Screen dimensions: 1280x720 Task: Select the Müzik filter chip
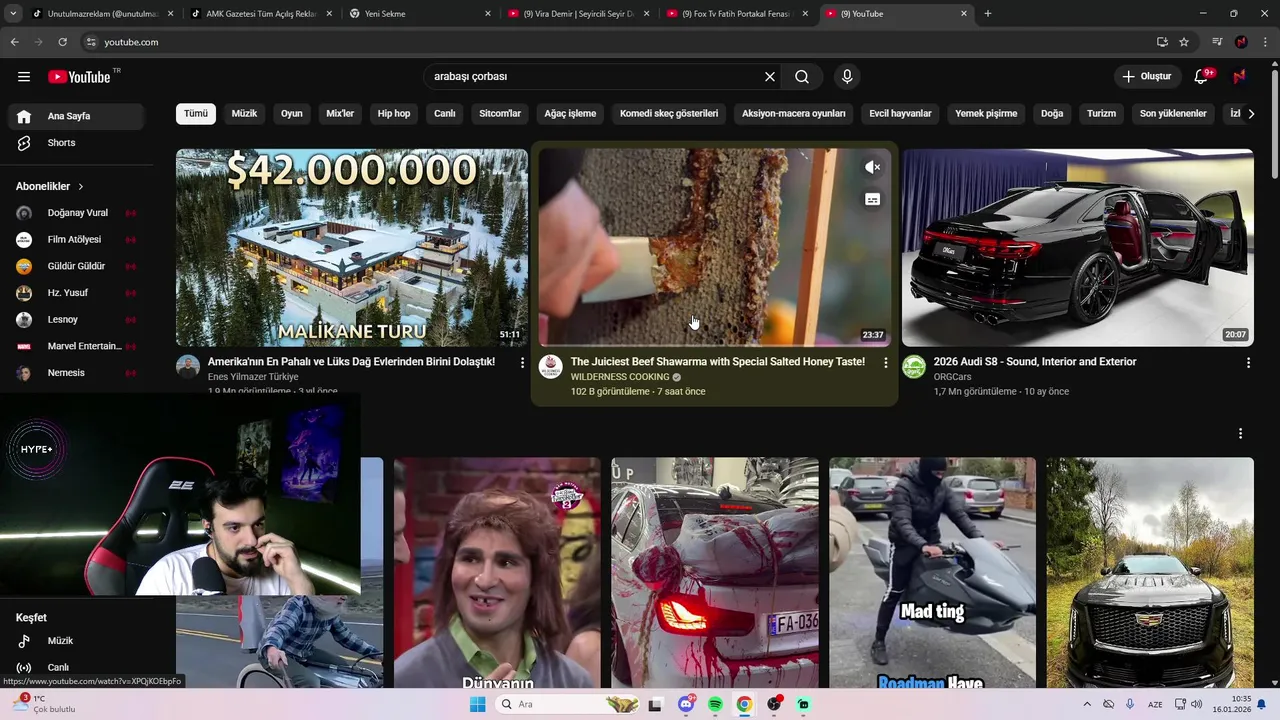coord(244,114)
